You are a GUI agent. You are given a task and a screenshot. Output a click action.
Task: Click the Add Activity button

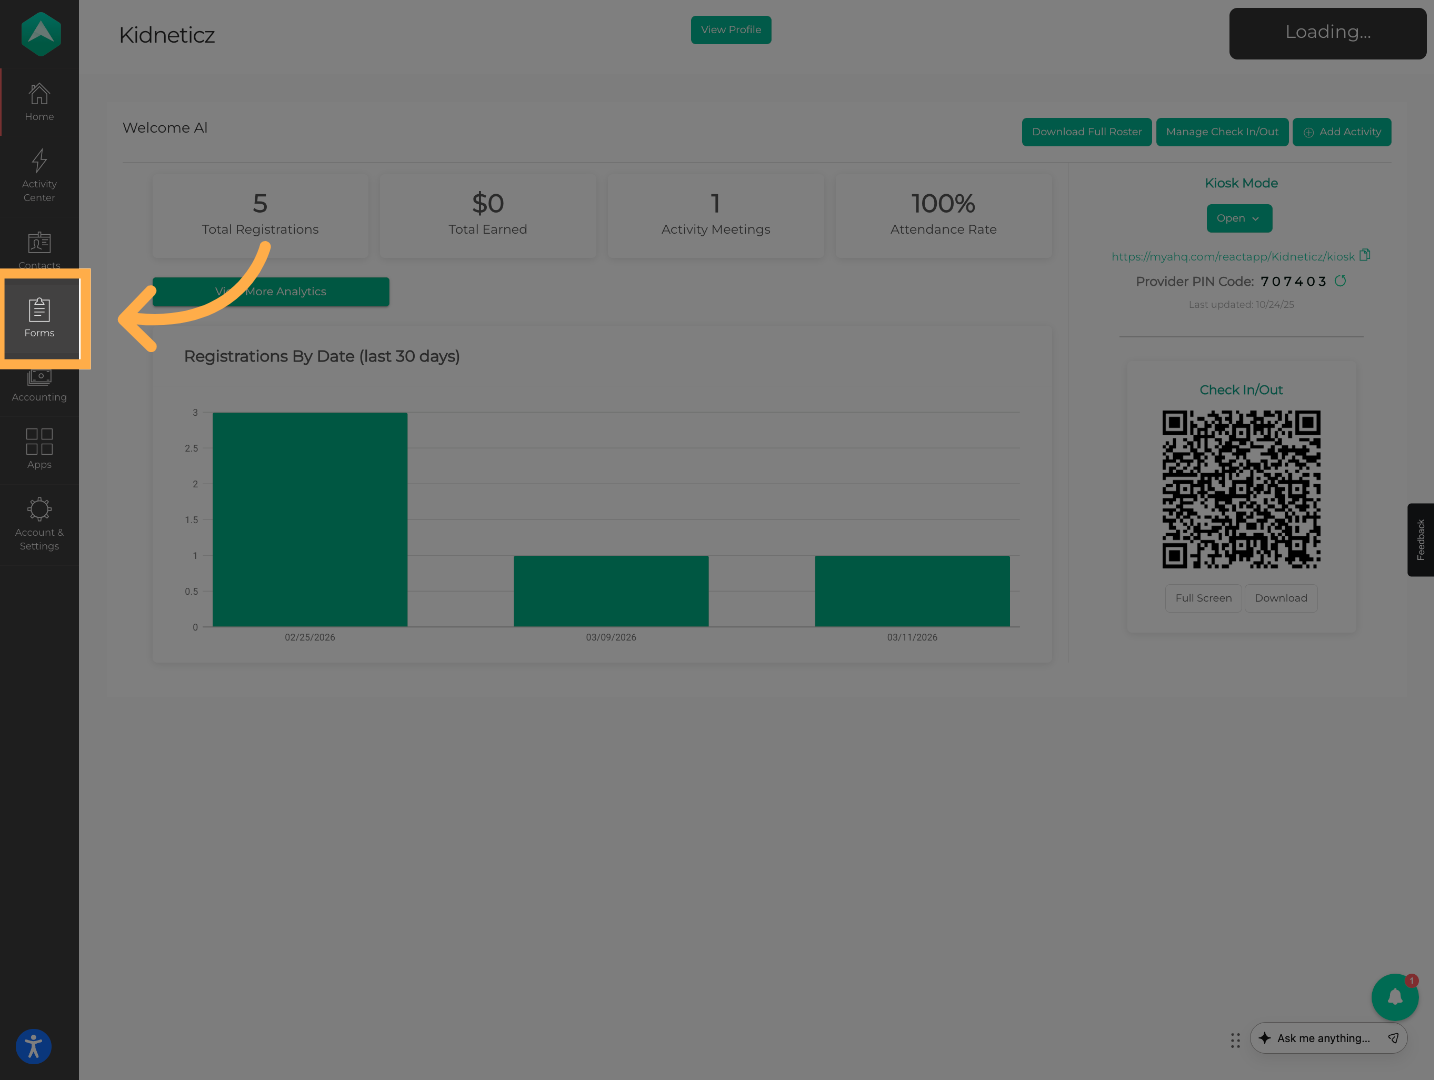point(1341,132)
